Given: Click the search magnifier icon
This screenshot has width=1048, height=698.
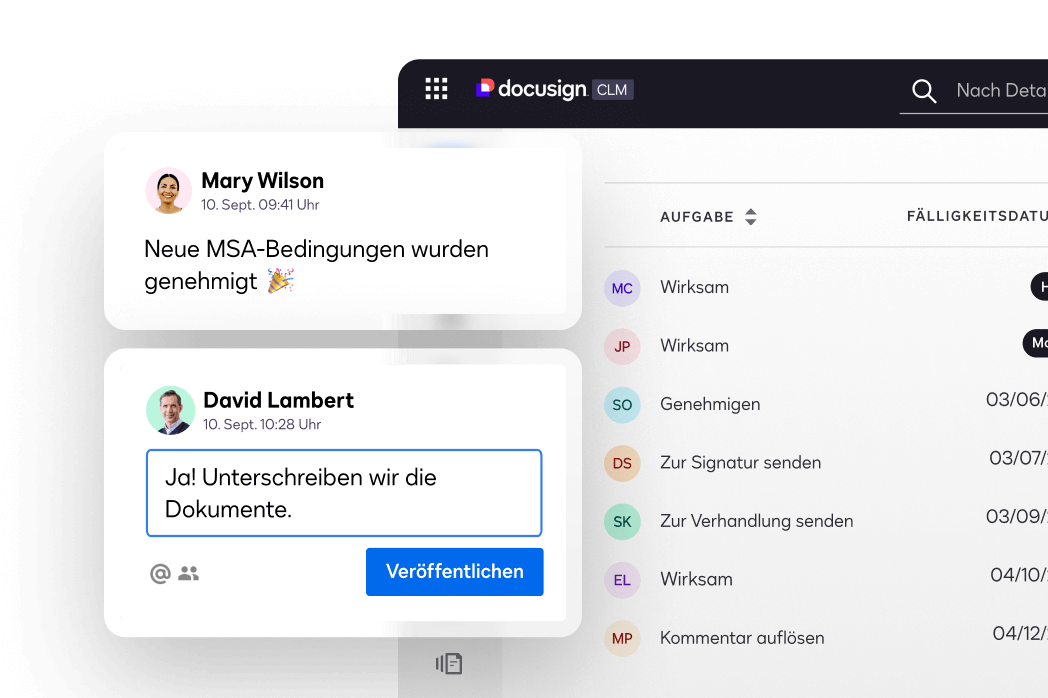Looking at the screenshot, I should [924, 91].
